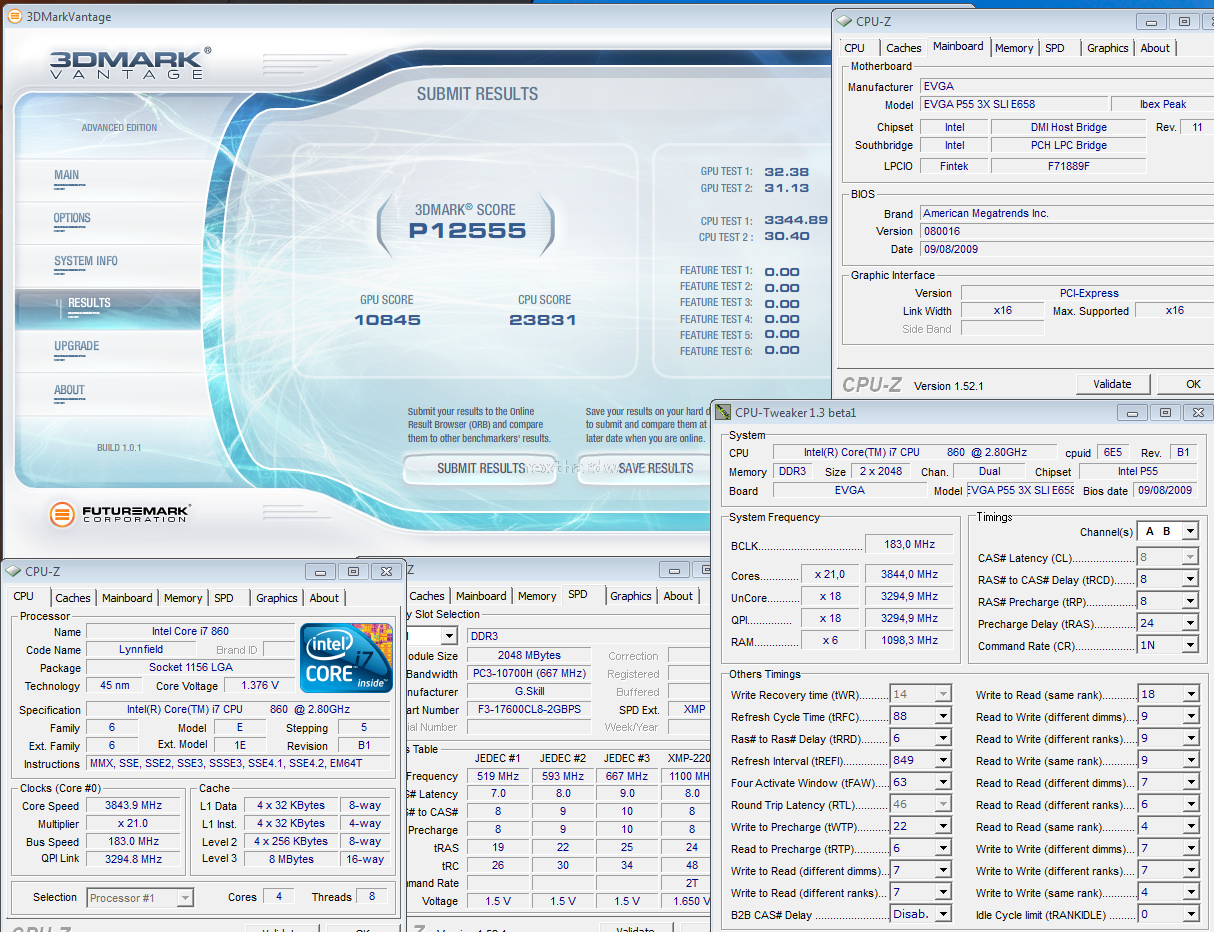Click the CPU-Tweaker title bar icon

point(723,412)
